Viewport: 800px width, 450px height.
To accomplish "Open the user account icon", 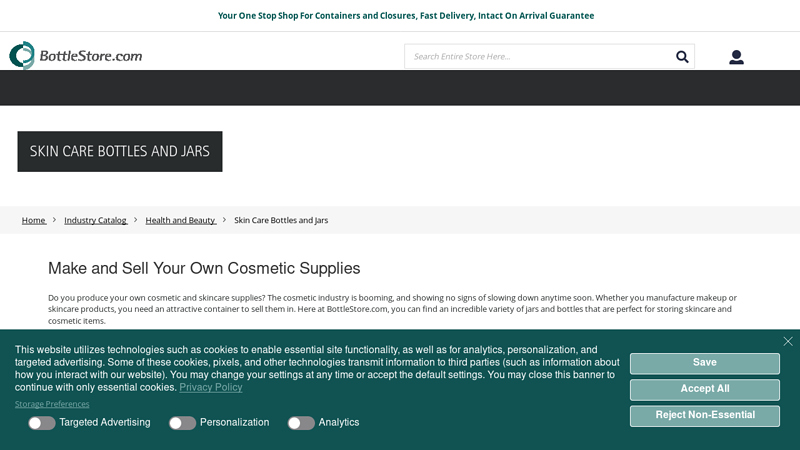I will (x=736, y=57).
